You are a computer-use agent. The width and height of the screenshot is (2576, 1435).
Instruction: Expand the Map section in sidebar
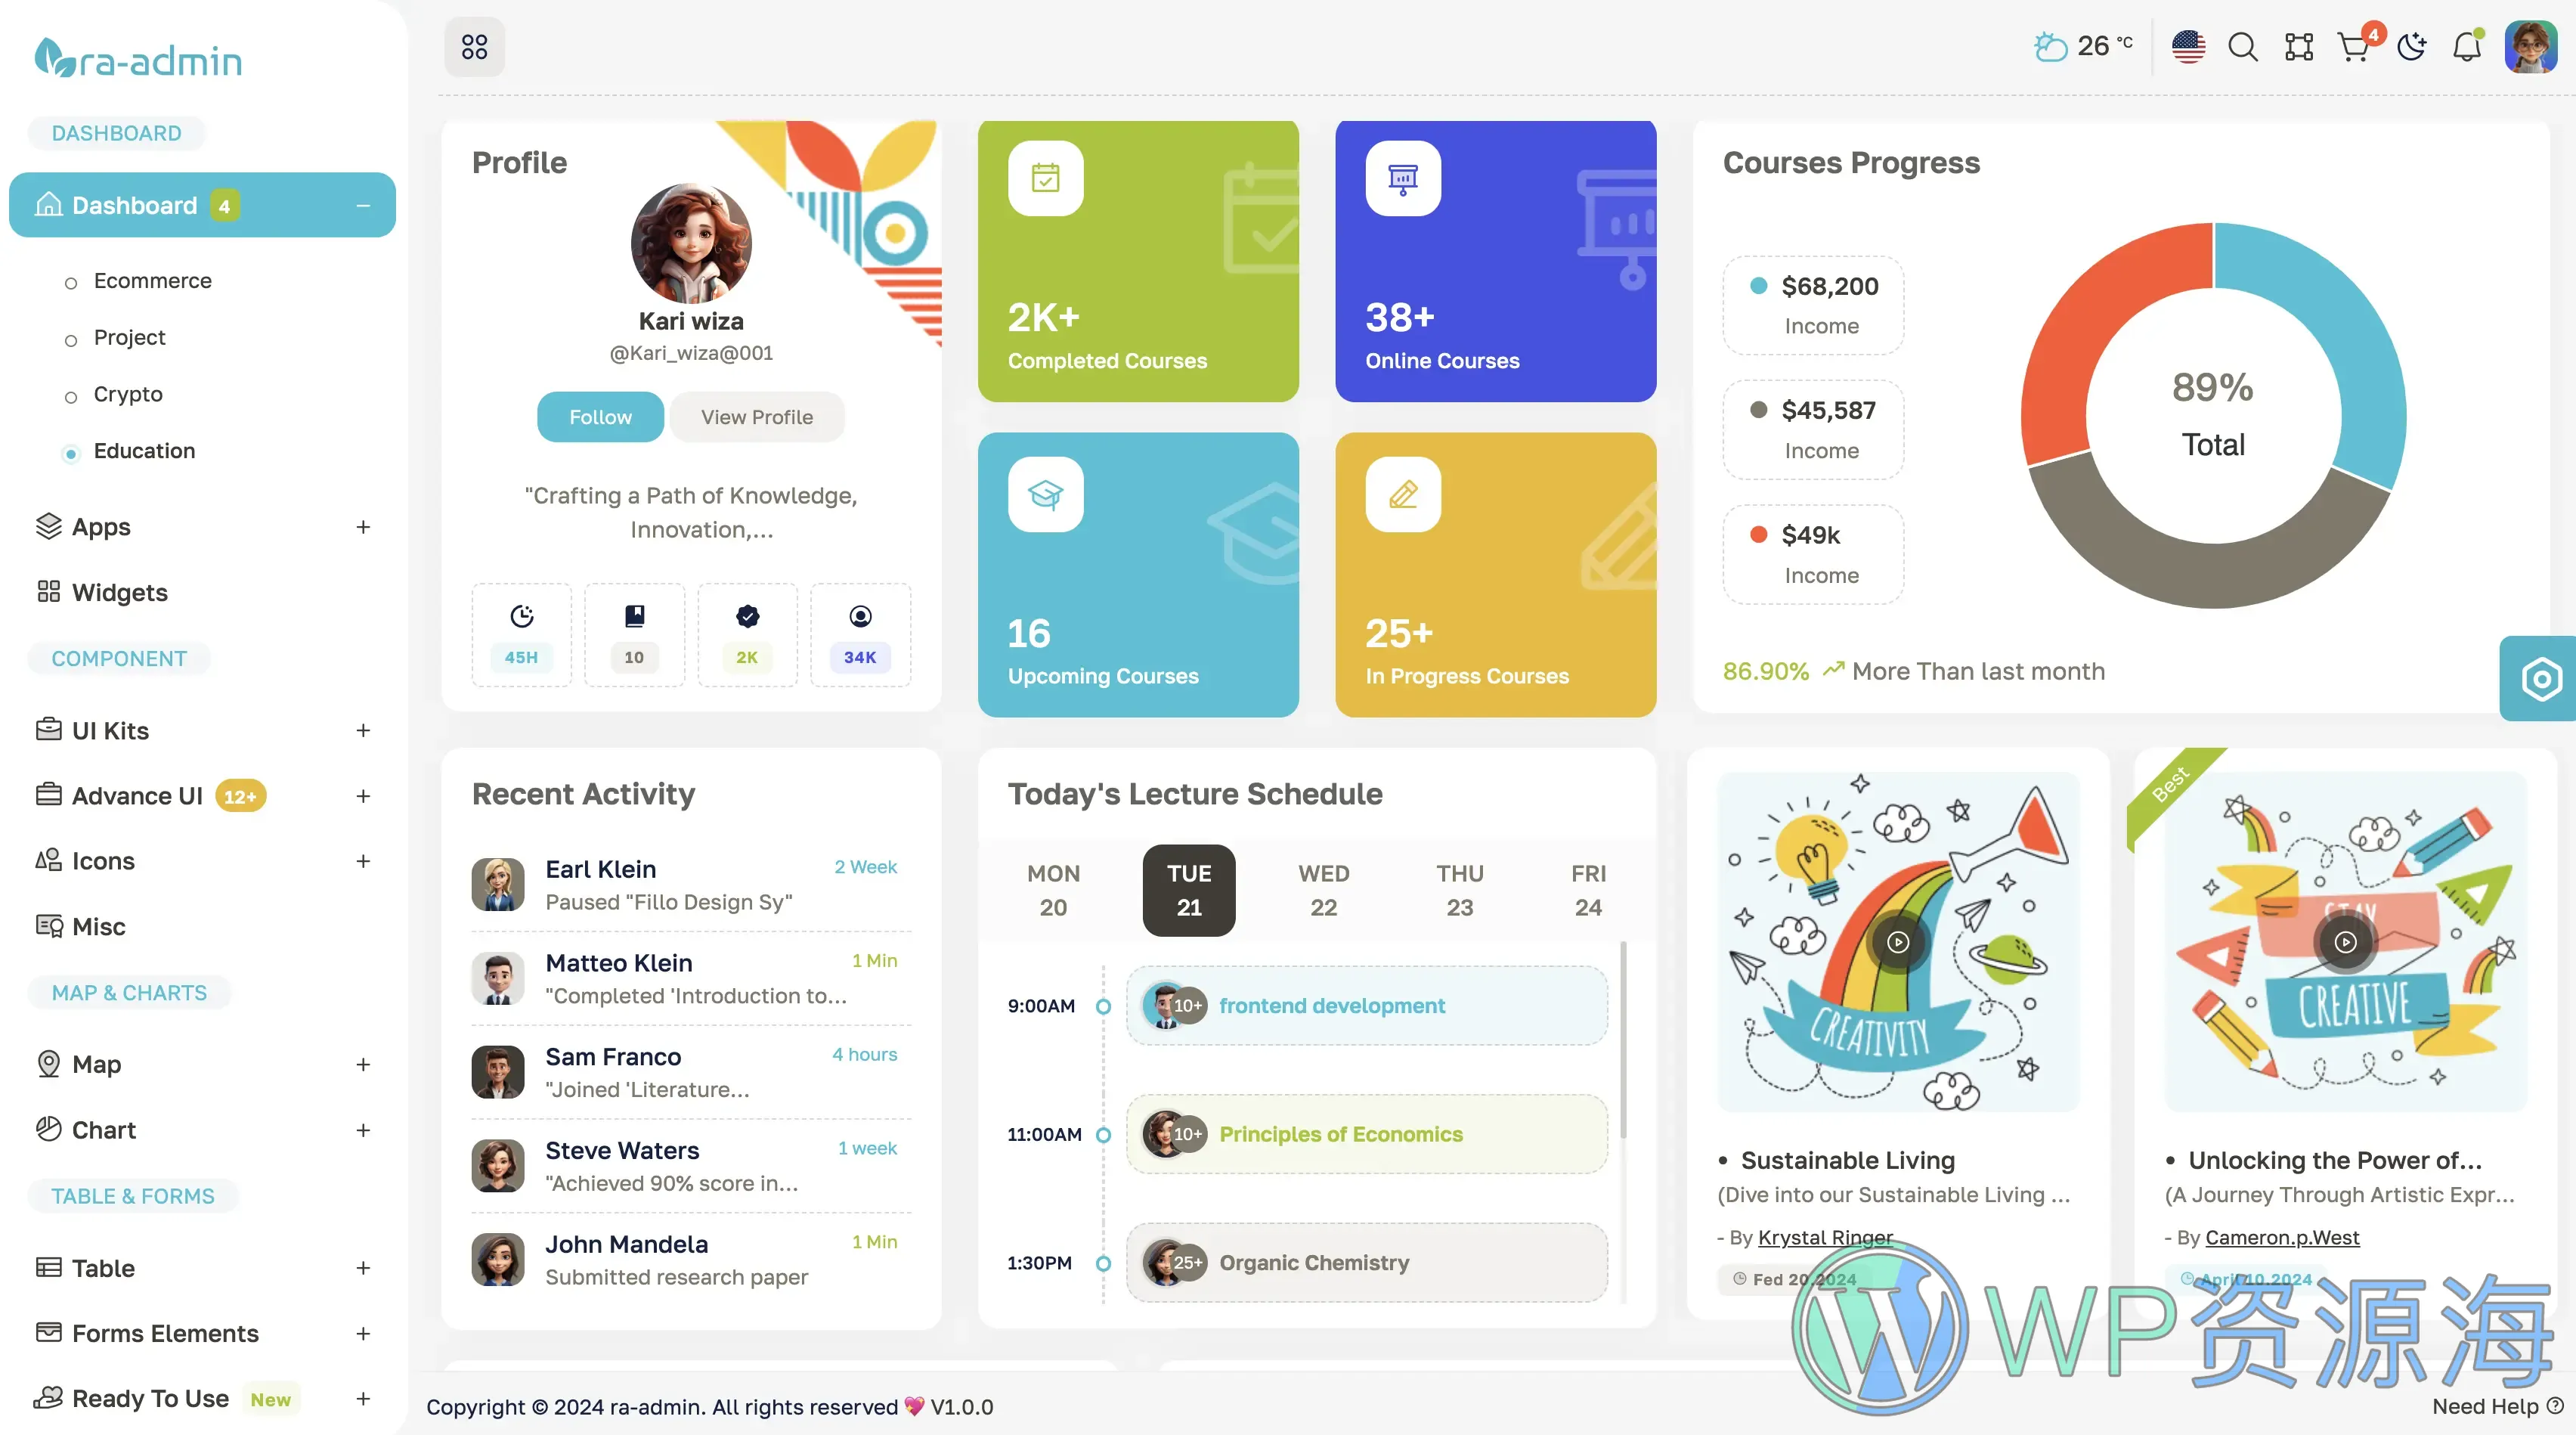(x=362, y=1064)
